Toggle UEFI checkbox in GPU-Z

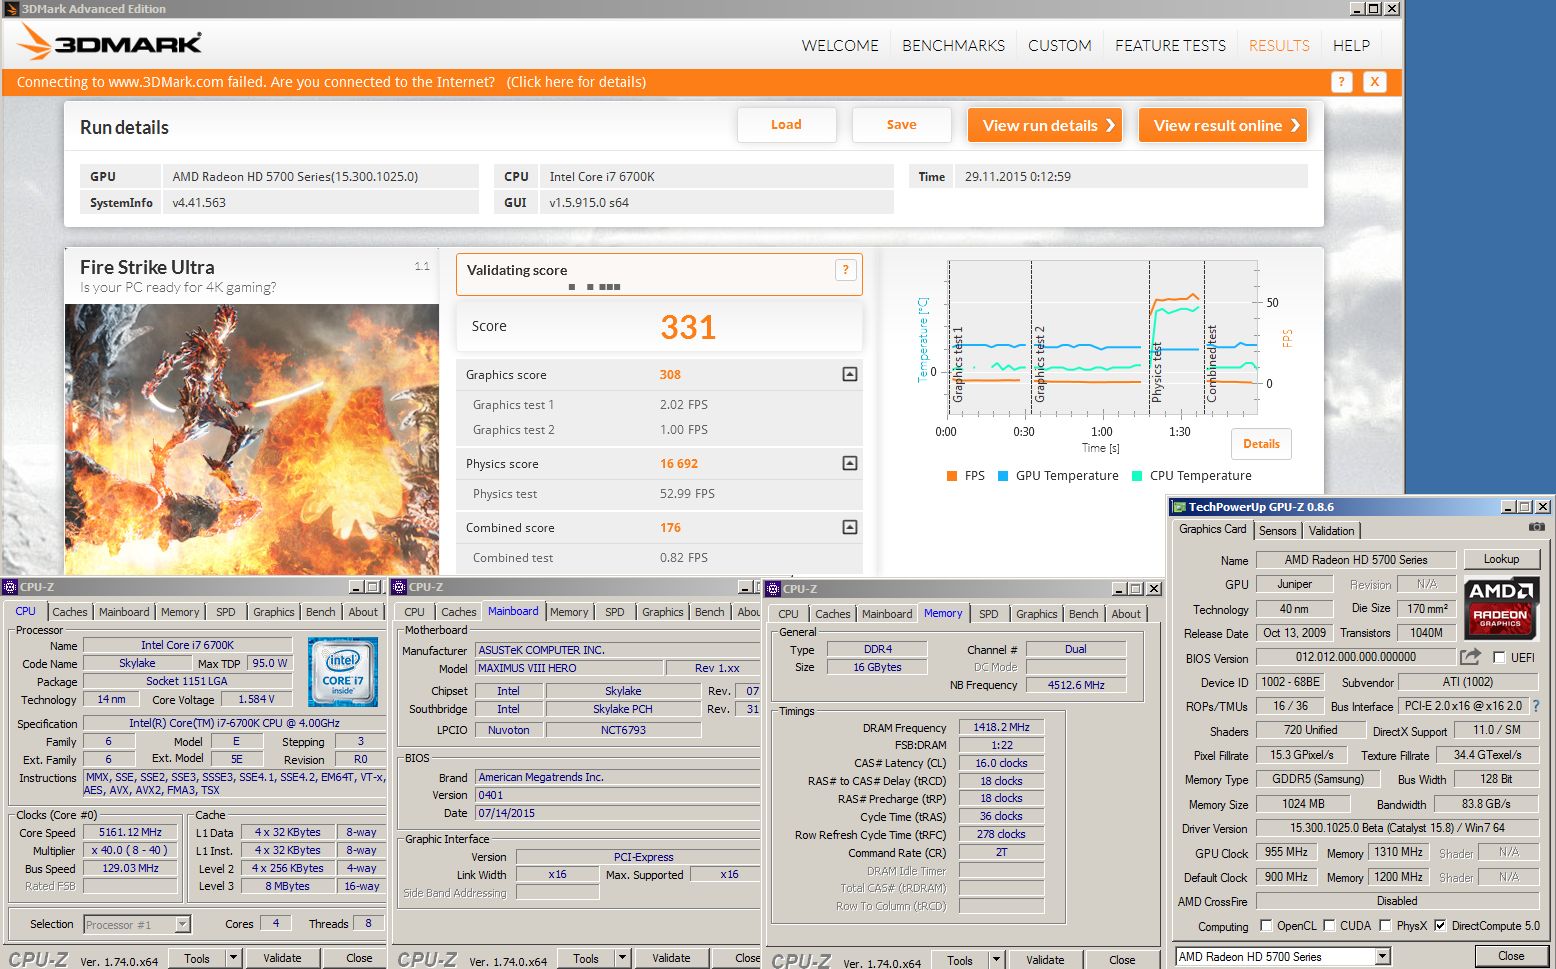1499,657
